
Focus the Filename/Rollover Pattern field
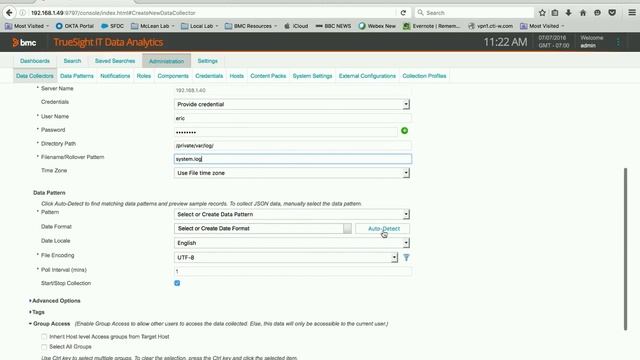pyautogui.click(x=293, y=159)
